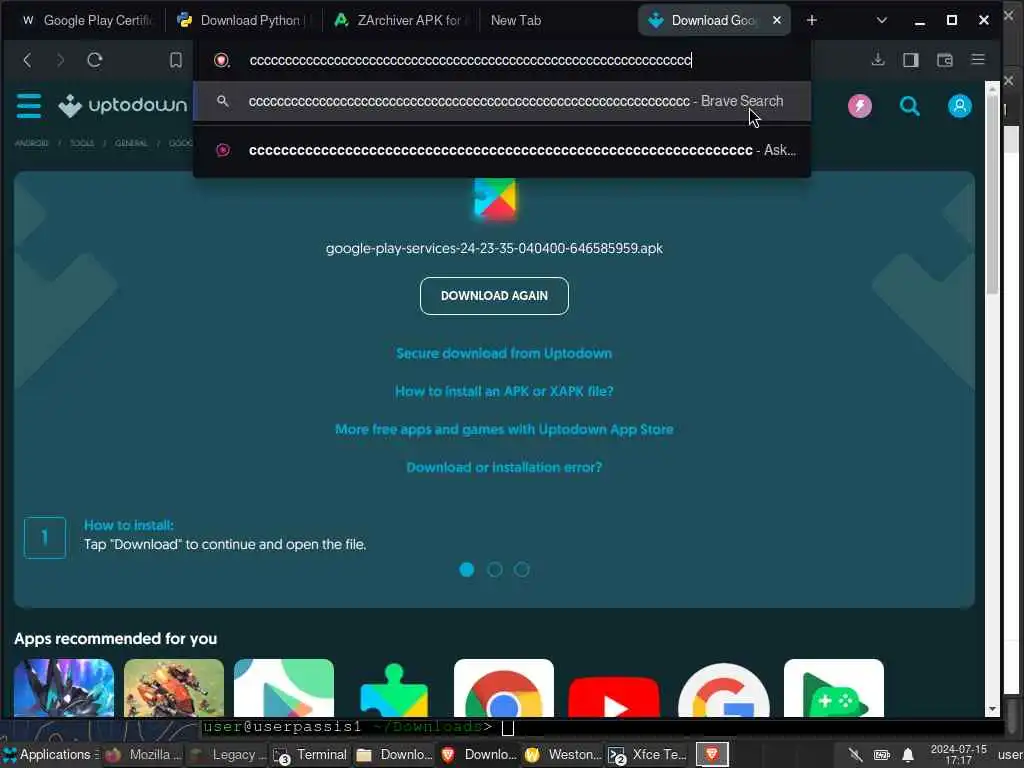The image size is (1024, 768).
Task: Select the Brave Search suggestion
Action: 502,101
